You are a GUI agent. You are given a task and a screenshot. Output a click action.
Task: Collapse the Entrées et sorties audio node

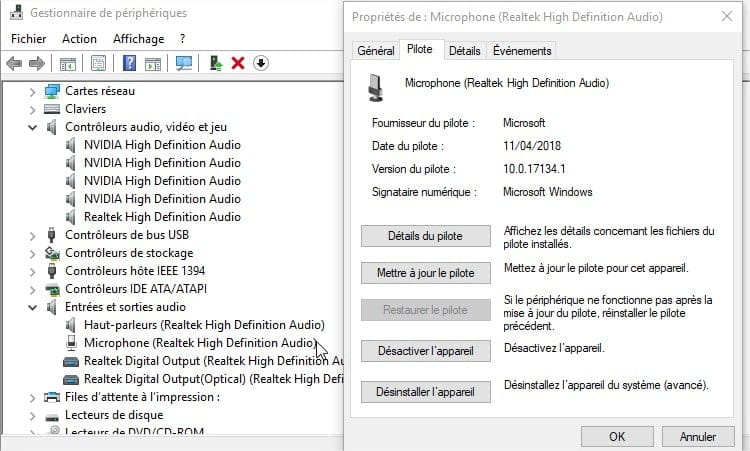[33, 307]
